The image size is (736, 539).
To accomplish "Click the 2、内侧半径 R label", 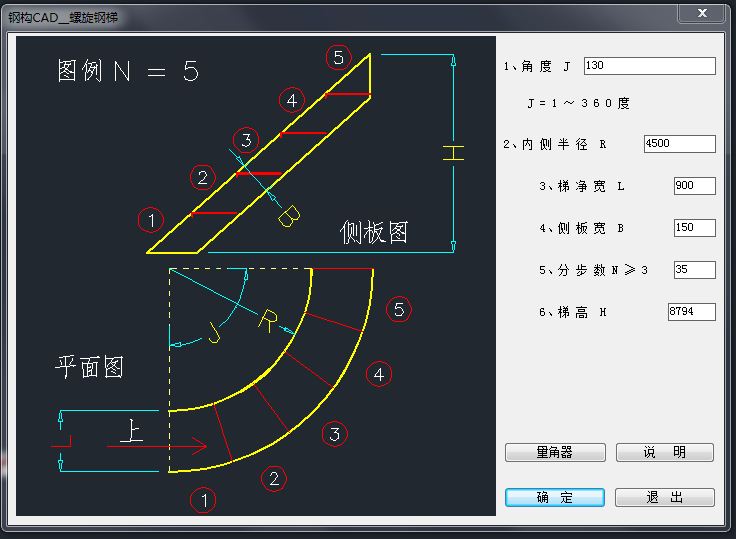I will [x=555, y=144].
